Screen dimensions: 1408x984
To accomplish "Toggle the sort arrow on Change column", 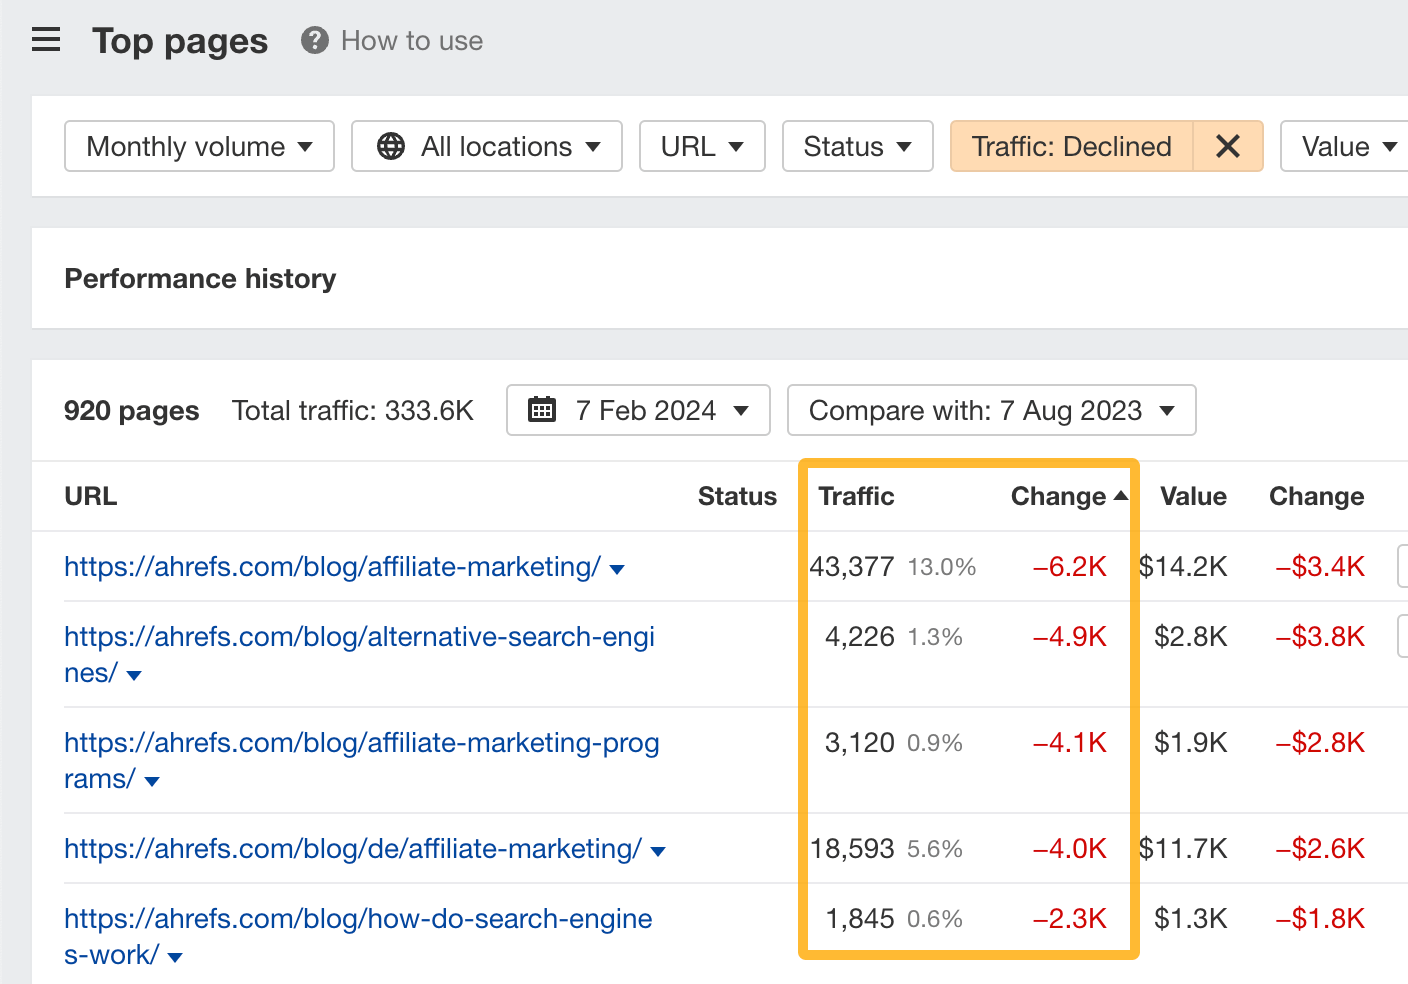I will pos(1122,494).
